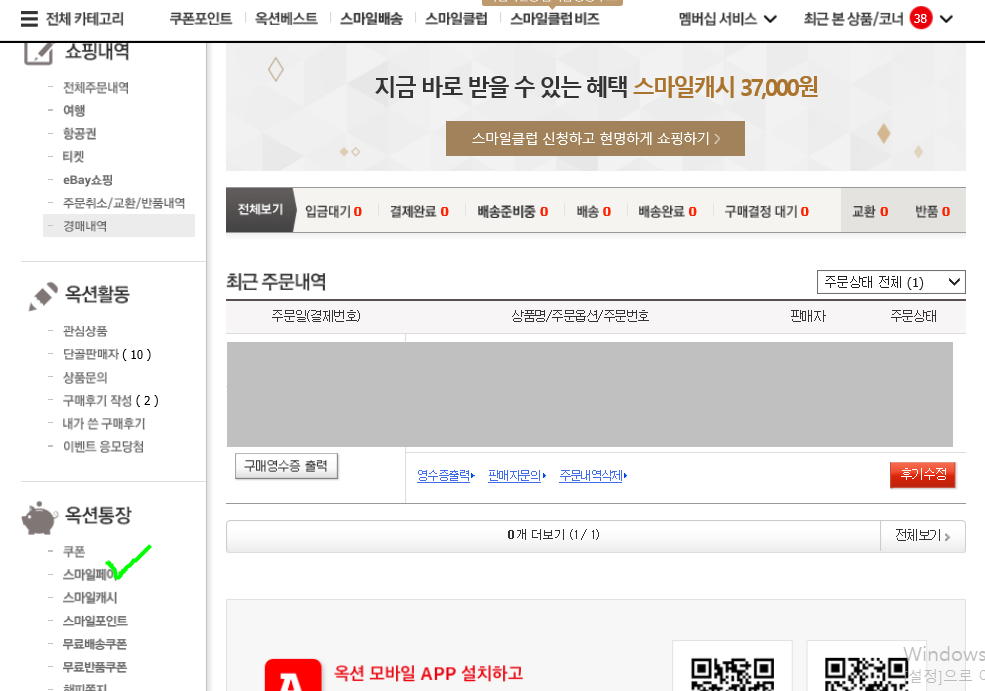The height and width of the screenshot is (691, 985).
Task: Select the 배송 0 tab
Action: (x=594, y=212)
